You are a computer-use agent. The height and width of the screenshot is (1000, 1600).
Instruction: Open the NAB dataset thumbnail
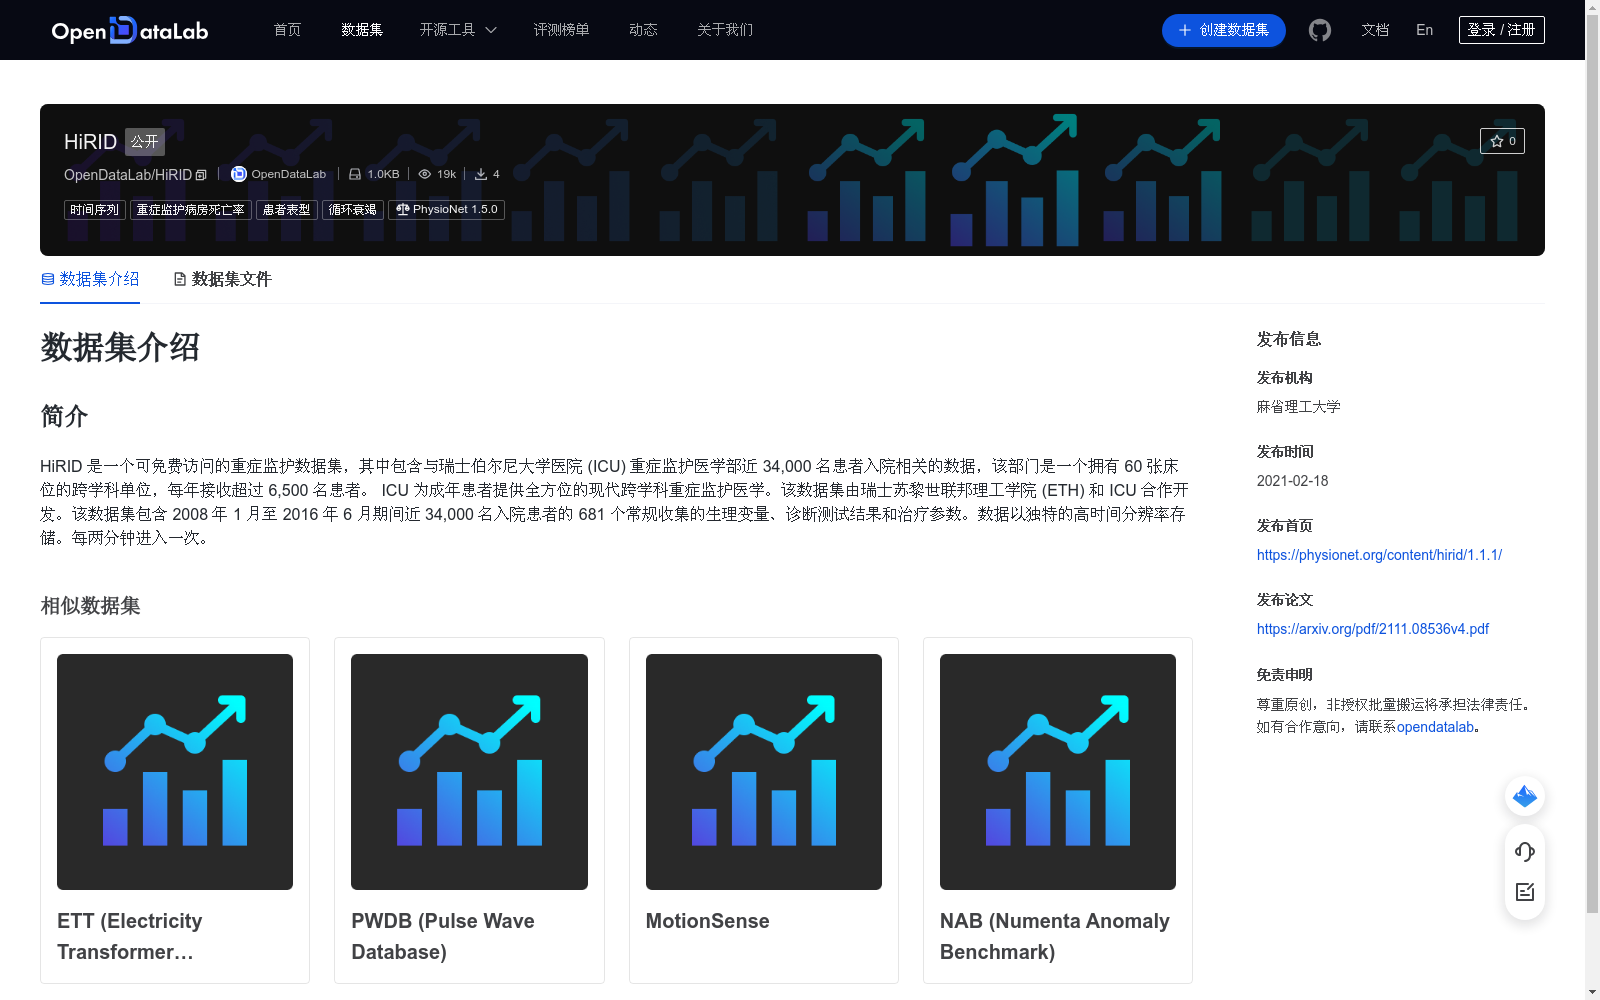coord(1058,772)
